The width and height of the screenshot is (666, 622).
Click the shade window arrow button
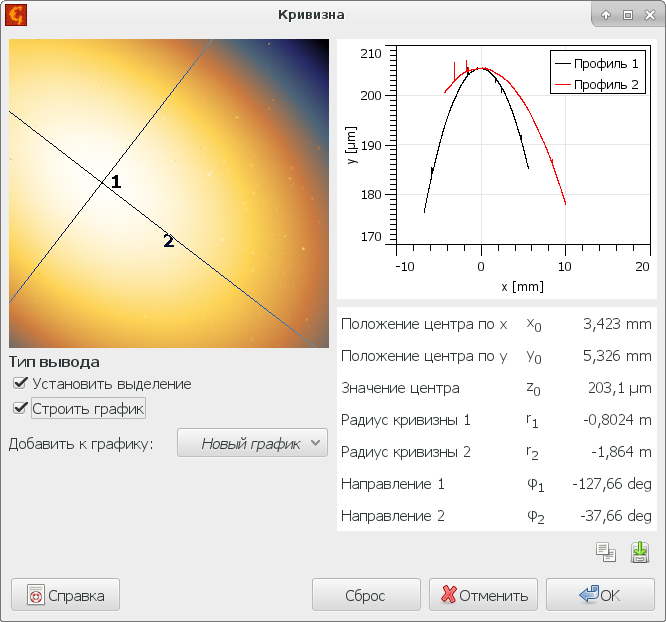606,15
